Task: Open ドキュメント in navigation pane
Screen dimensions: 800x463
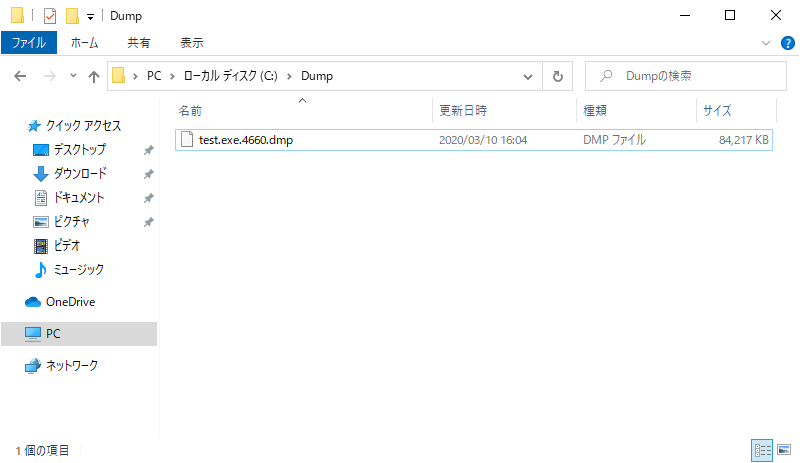Action: click(x=79, y=198)
